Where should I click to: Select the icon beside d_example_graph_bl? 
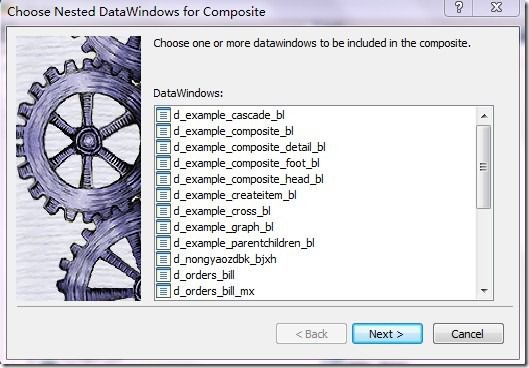(163, 227)
